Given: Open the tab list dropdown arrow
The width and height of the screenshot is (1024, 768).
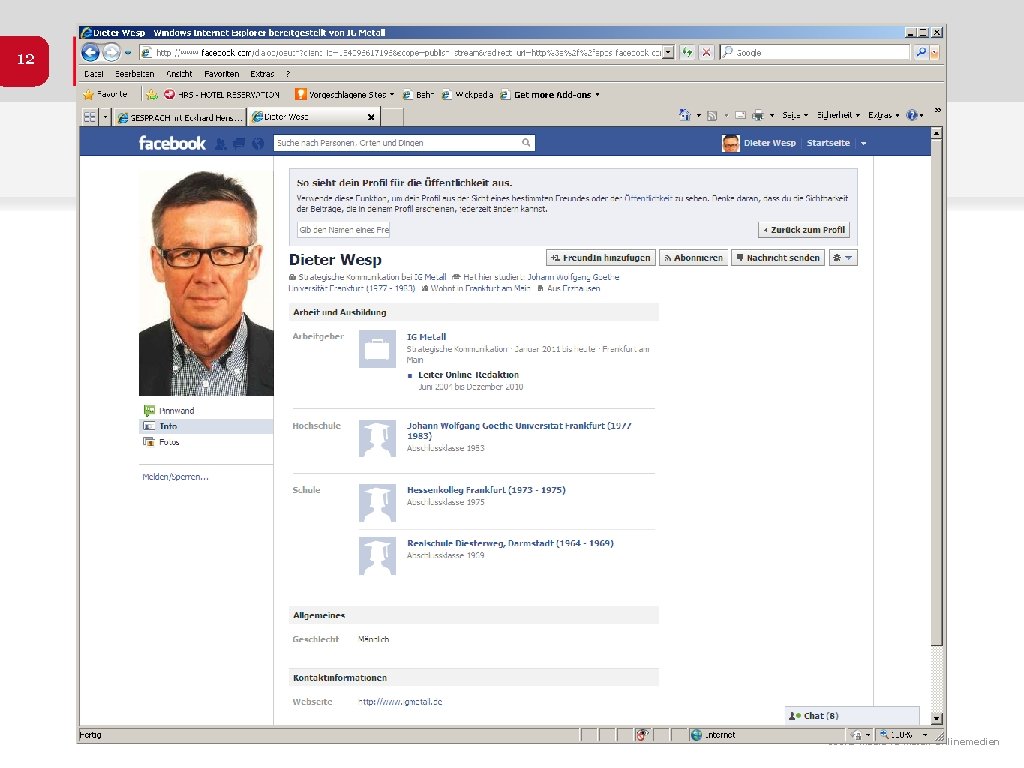Looking at the screenshot, I should pos(105,117).
